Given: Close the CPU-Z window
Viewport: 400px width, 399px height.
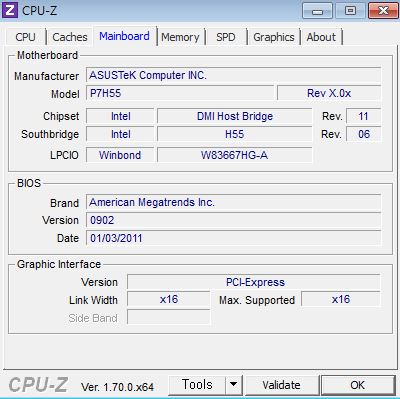Looking at the screenshot, I should [383, 11].
